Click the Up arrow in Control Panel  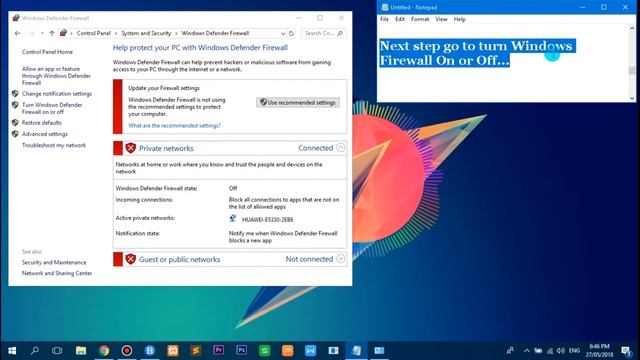(52, 33)
